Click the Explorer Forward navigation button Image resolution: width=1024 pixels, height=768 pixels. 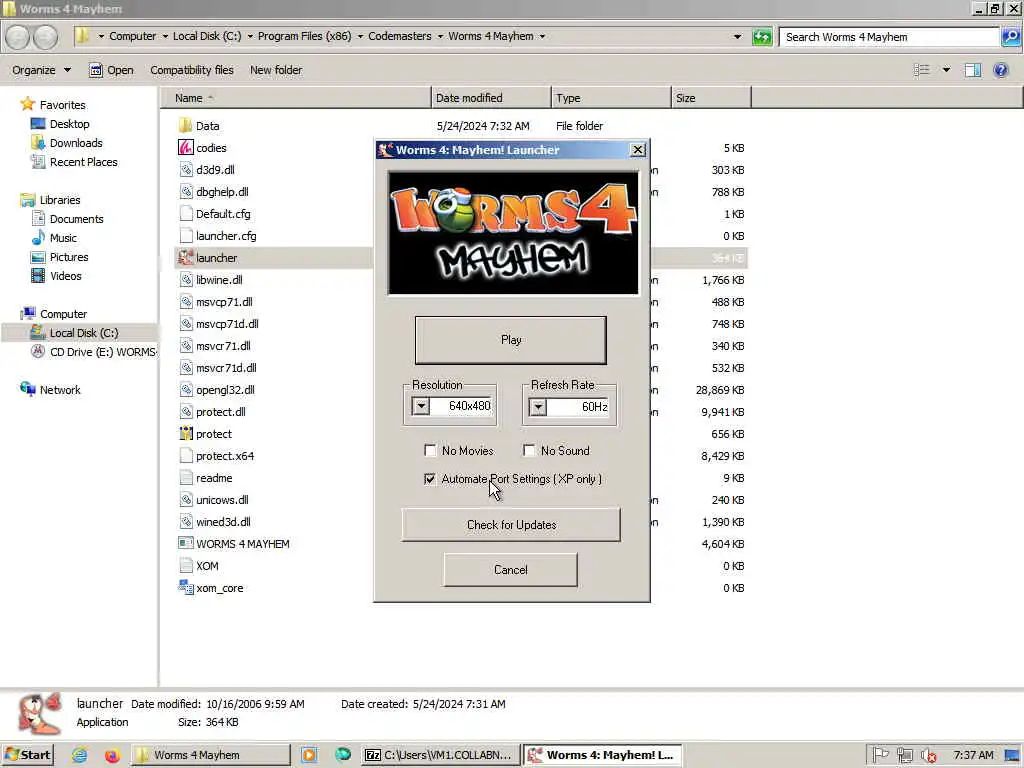click(x=45, y=37)
